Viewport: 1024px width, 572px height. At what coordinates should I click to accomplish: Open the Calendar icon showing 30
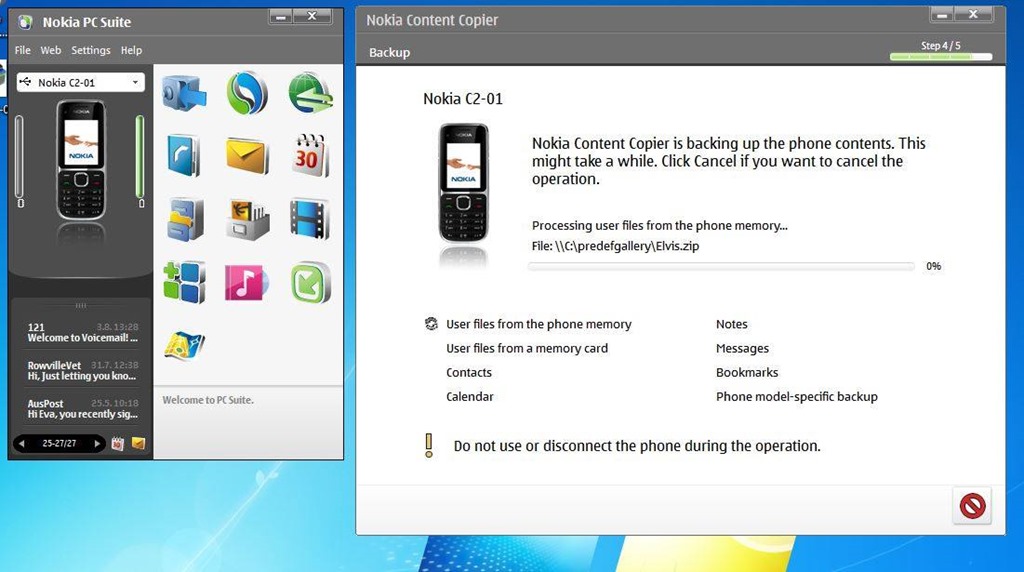pyautogui.click(x=310, y=156)
